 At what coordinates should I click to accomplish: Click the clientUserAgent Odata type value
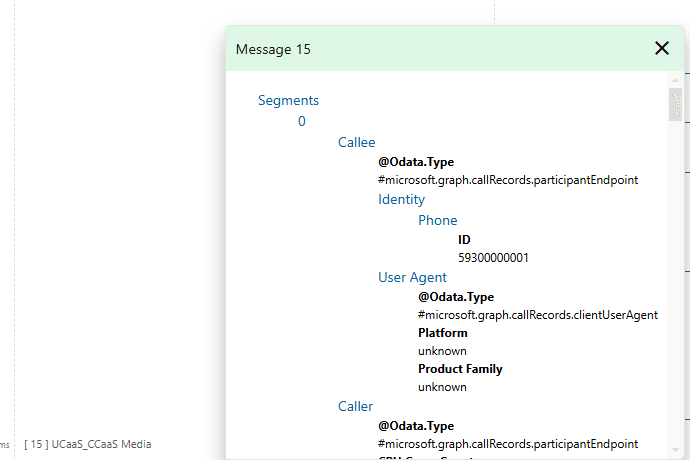[x=537, y=314]
